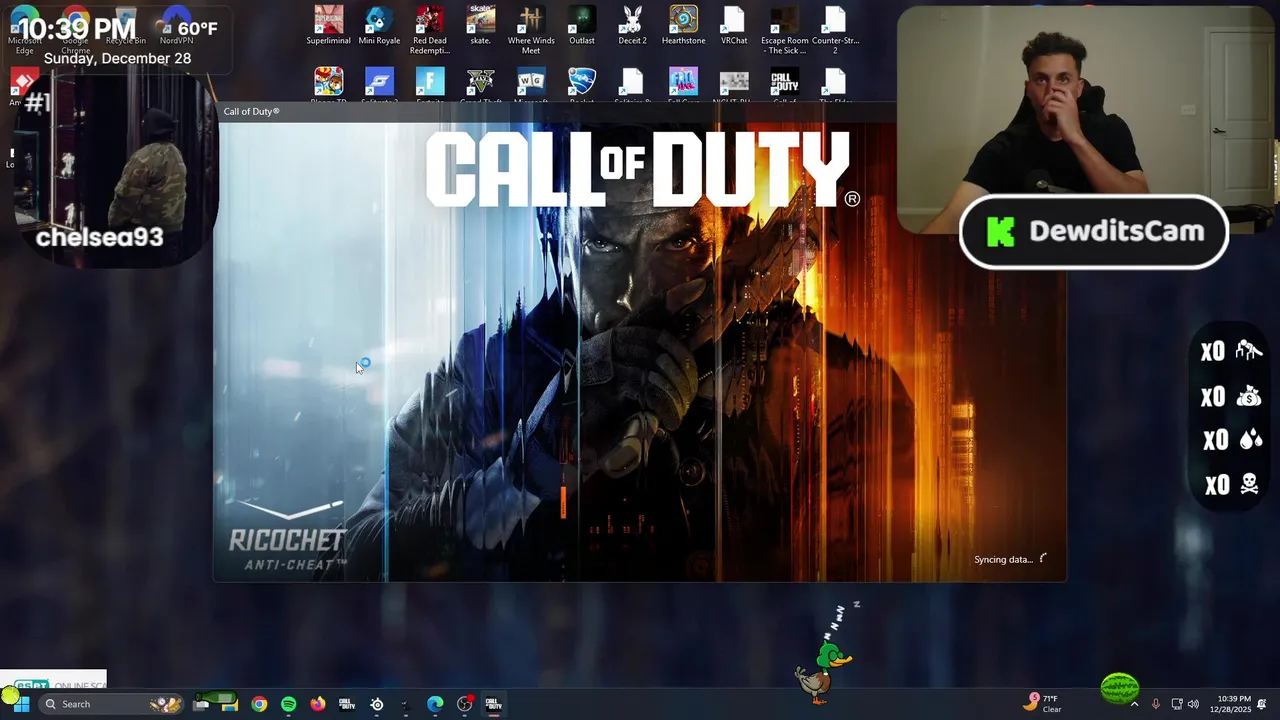
Task: Open Firefox from the taskbar
Action: pos(318,704)
